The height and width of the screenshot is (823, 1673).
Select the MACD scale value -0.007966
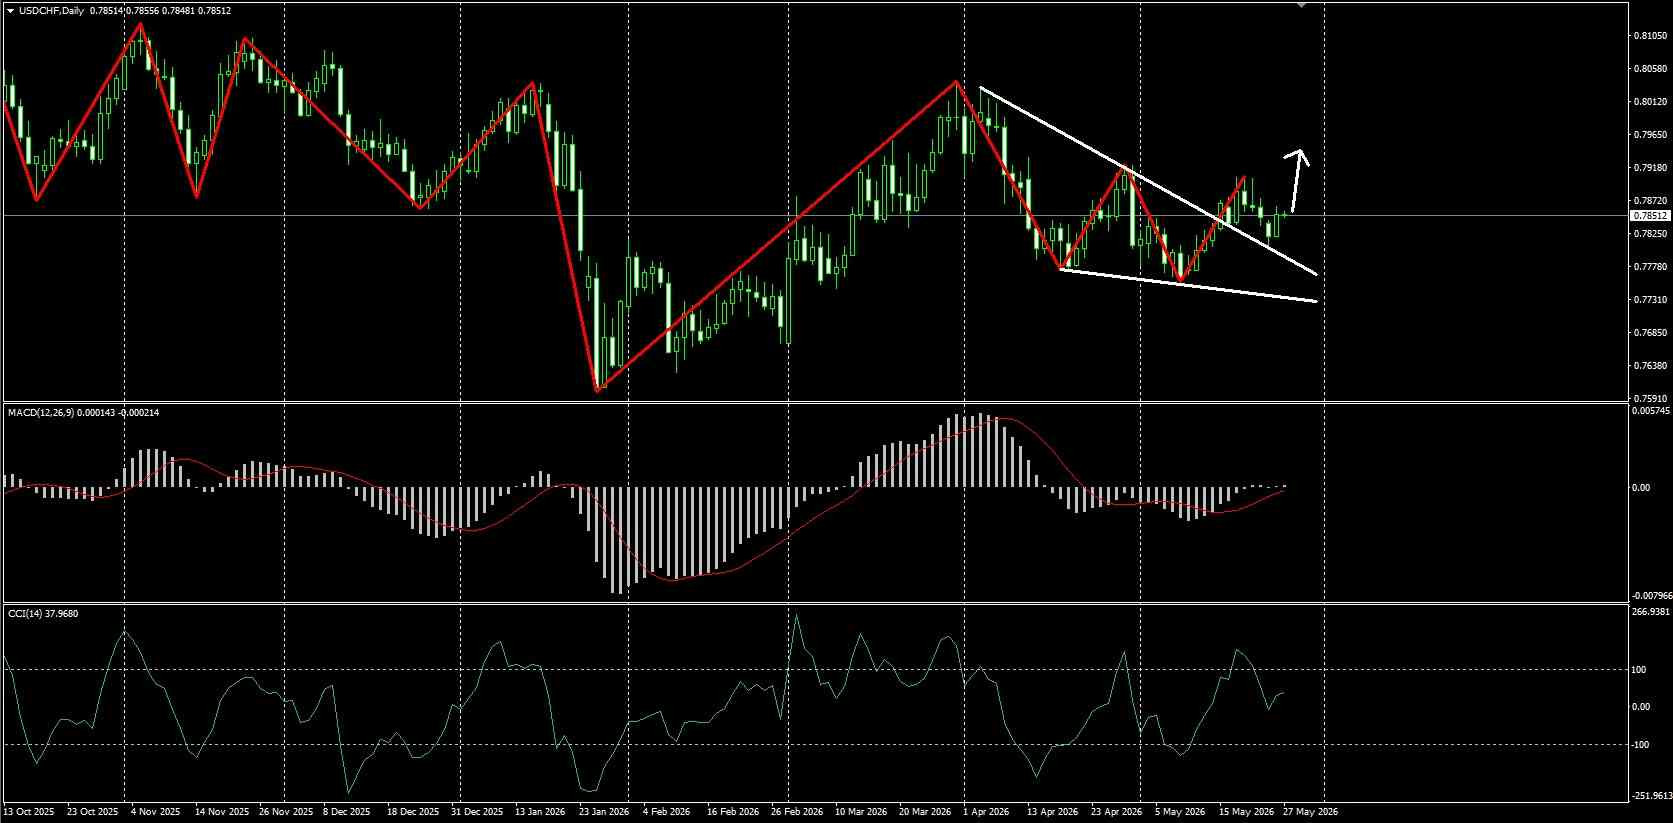(1651, 596)
